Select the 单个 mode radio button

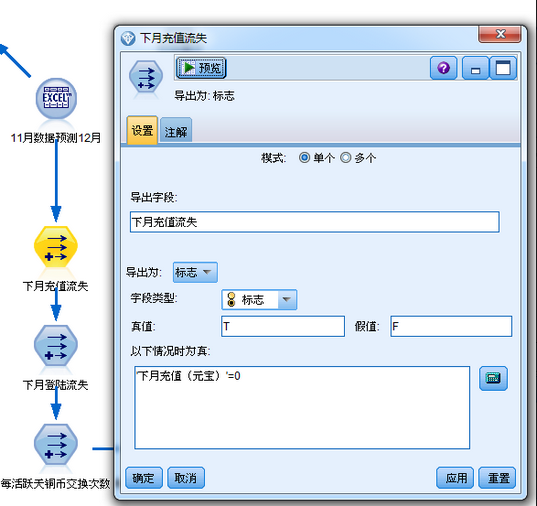(x=304, y=158)
